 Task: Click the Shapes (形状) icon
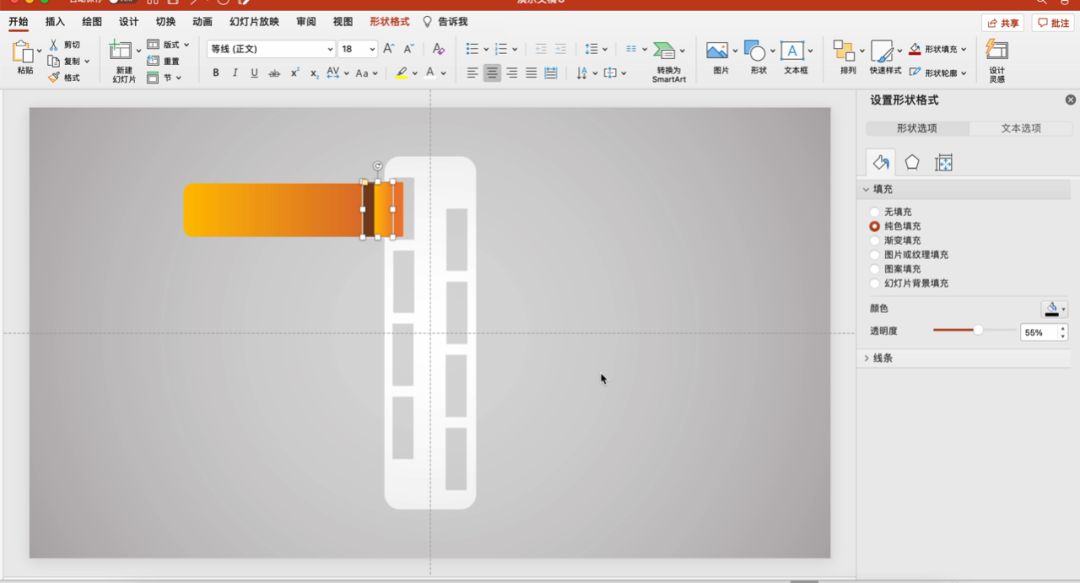755,51
